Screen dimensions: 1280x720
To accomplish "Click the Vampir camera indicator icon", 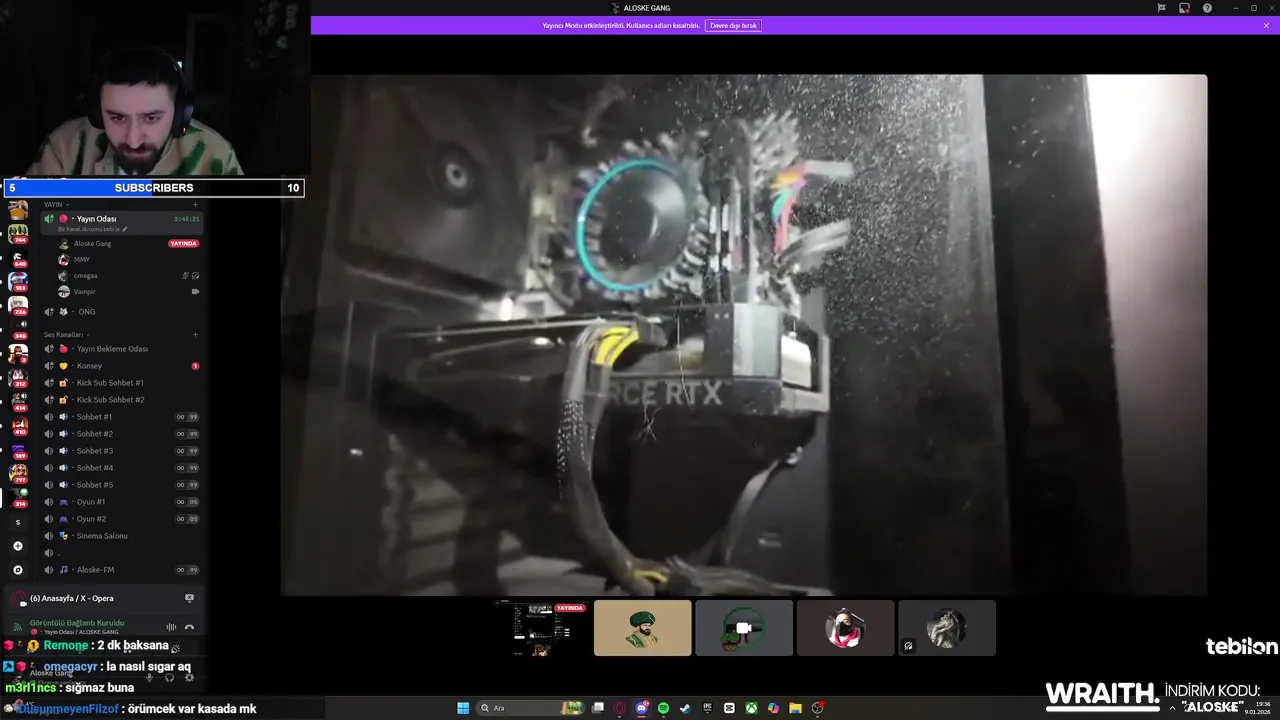I will pyautogui.click(x=195, y=291).
